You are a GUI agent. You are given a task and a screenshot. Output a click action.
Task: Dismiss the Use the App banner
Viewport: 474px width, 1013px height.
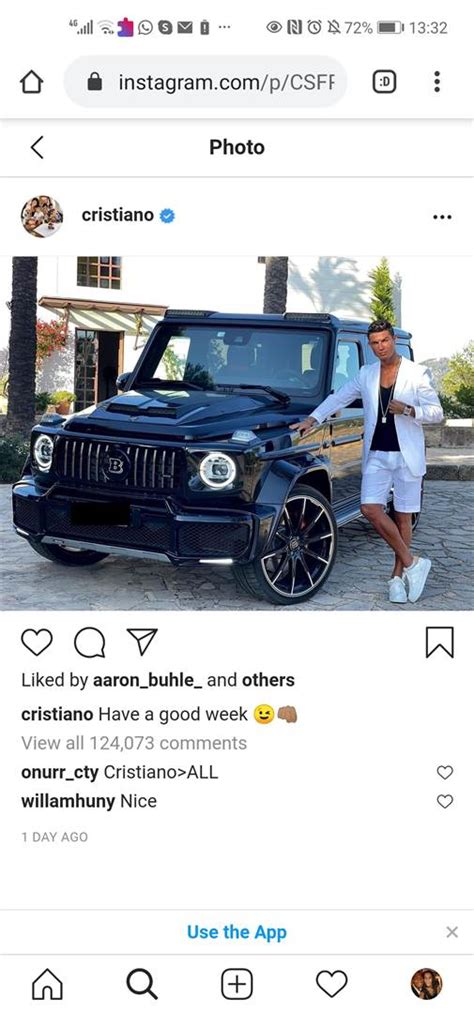pyautogui.click(x=452, y=932)
